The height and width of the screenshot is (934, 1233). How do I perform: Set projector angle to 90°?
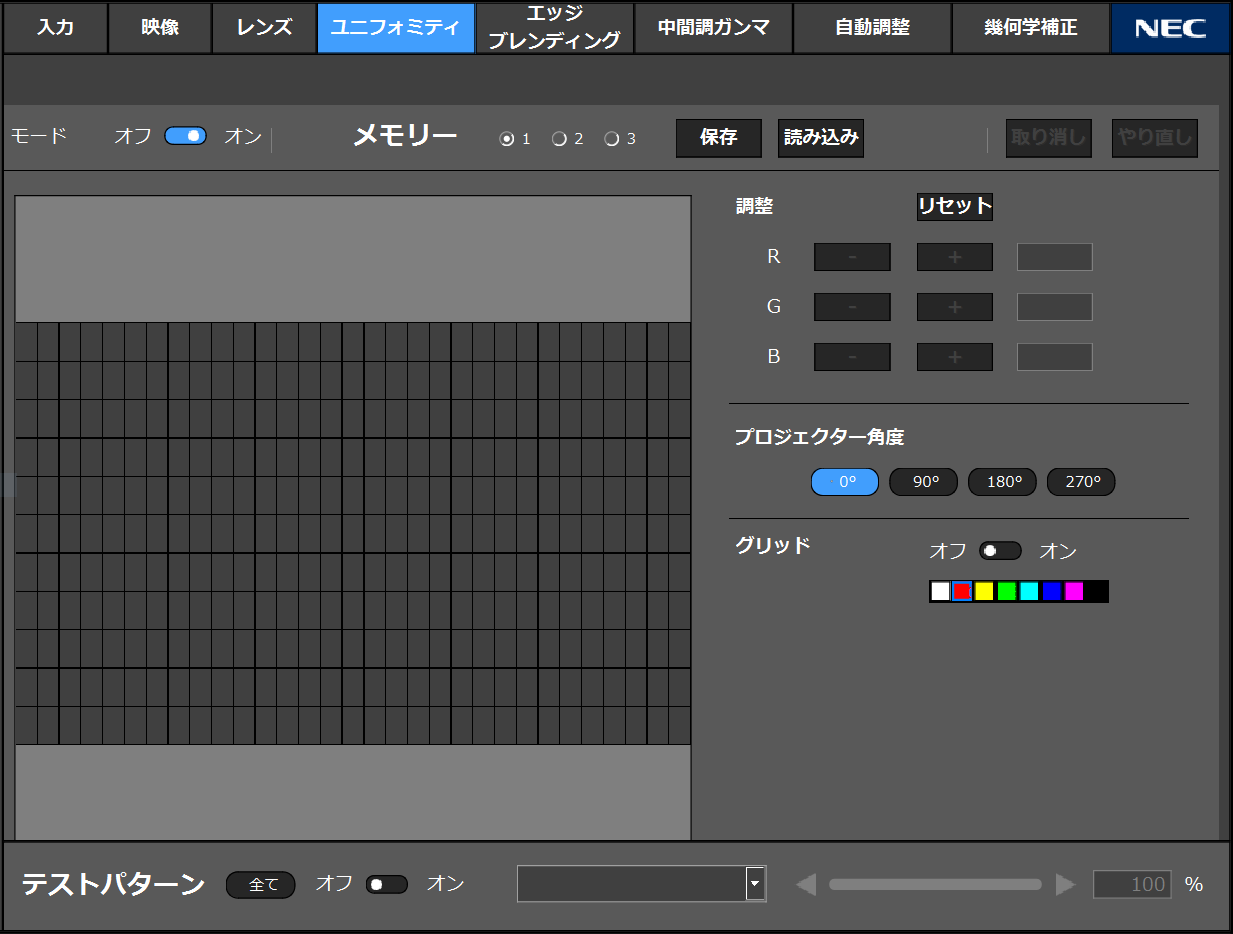(x=923, y=482)
